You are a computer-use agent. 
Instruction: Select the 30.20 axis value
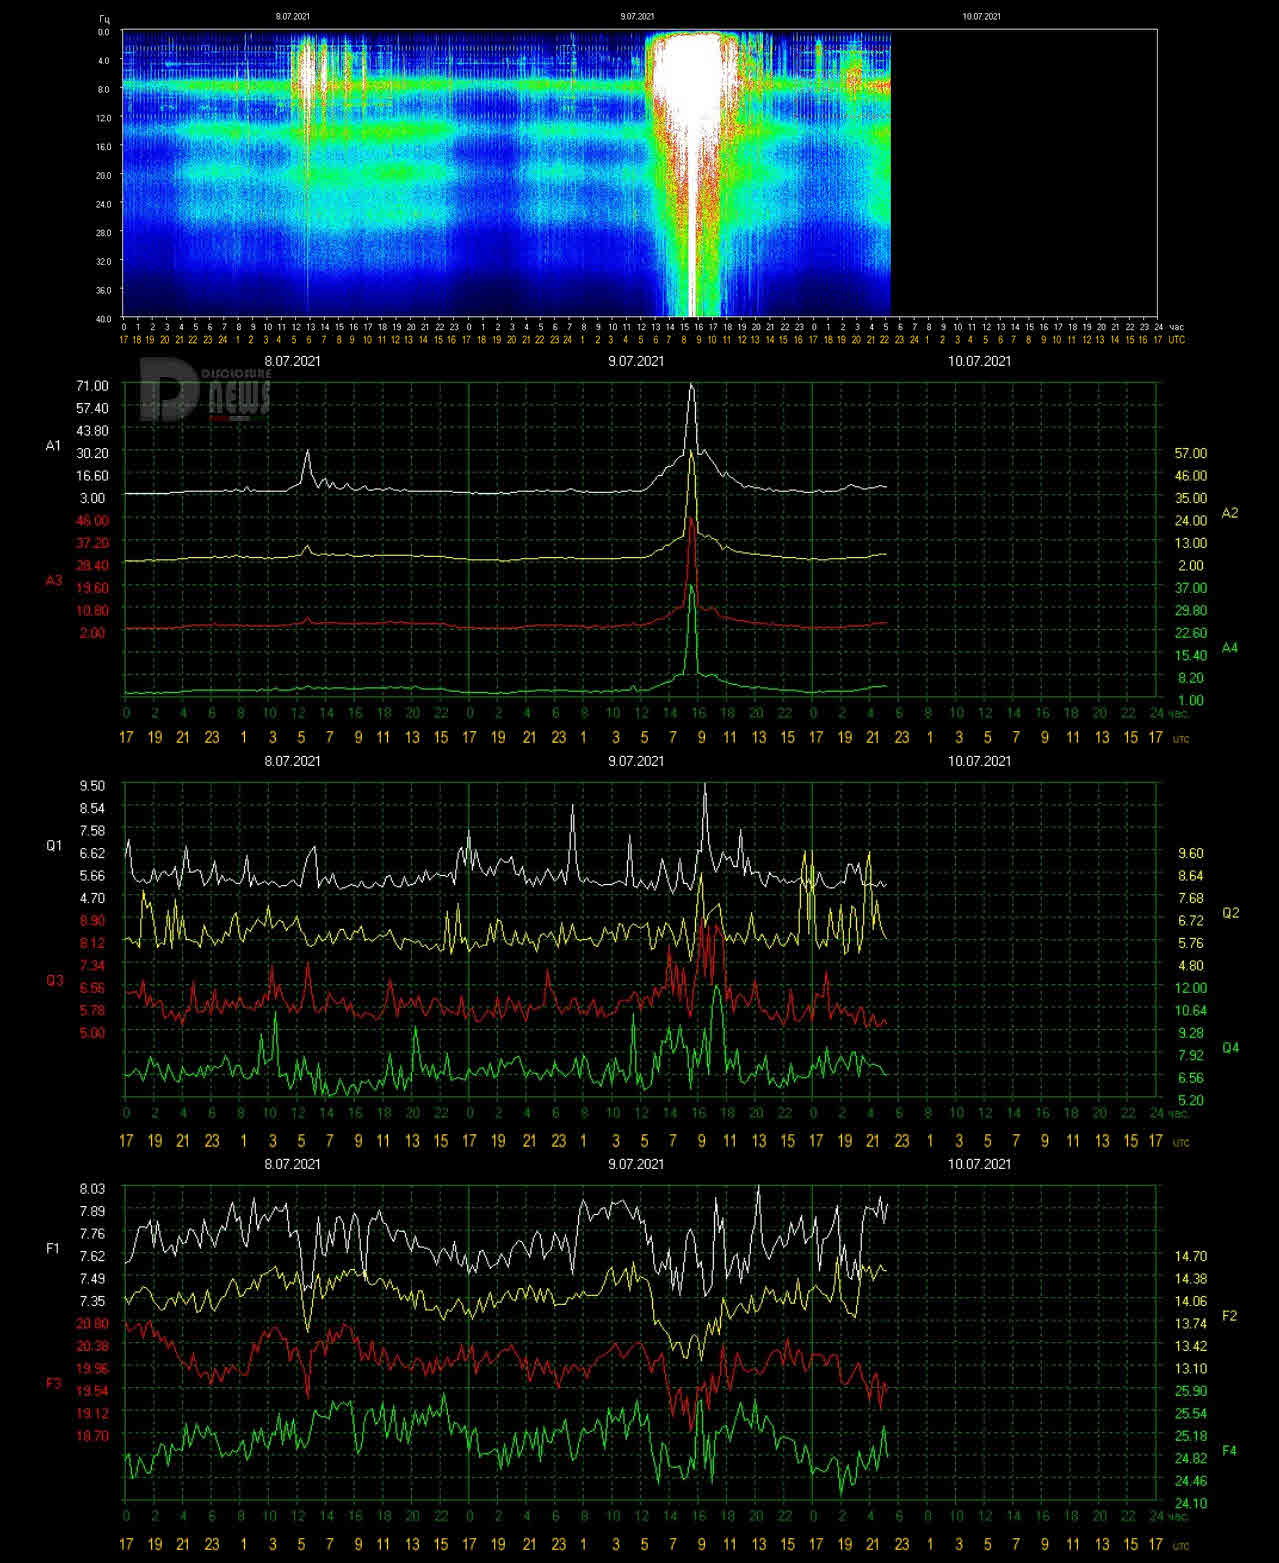[91, 453]
